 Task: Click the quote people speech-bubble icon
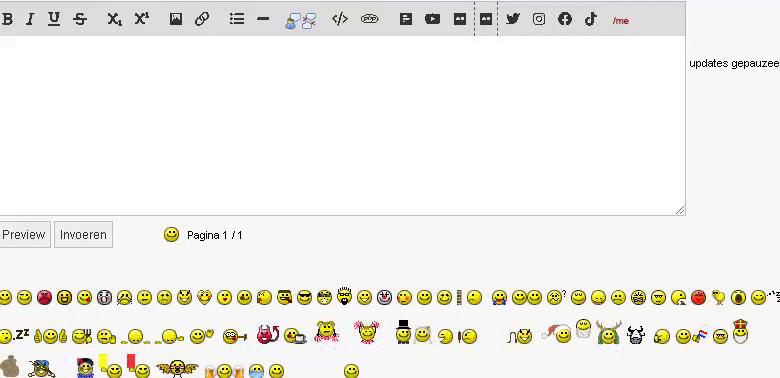click(301, 20)
